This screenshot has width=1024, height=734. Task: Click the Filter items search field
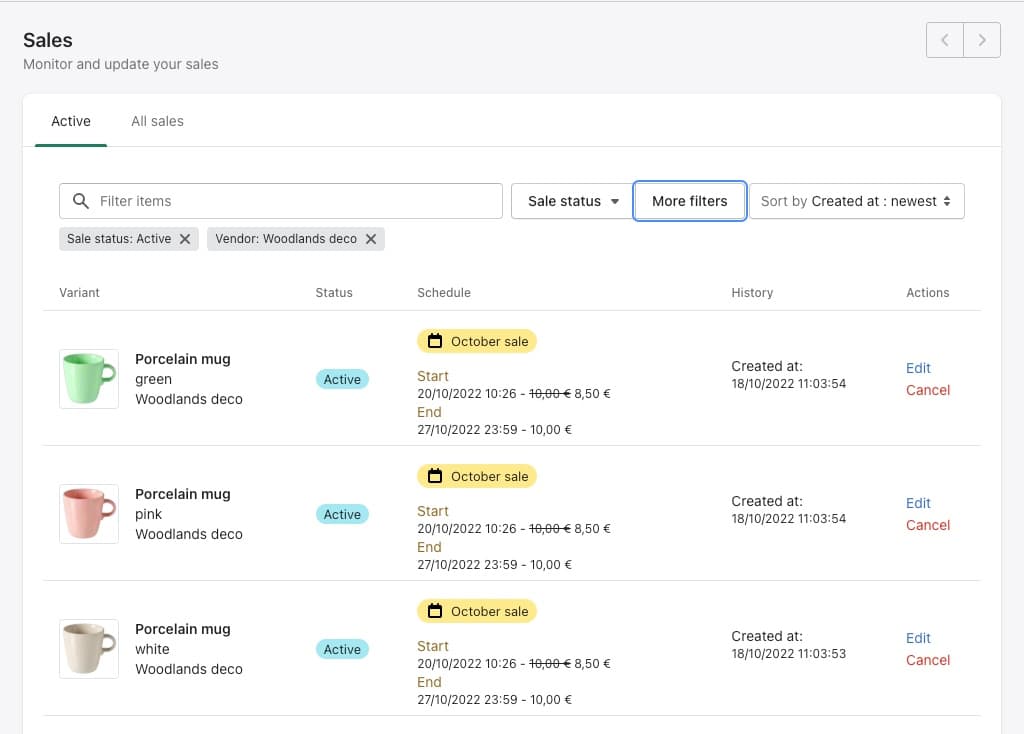[x=295, y=201]
